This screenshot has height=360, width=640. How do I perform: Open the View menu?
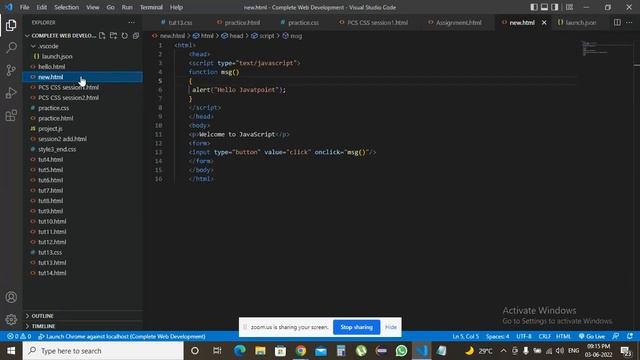[x=93, y=7]
